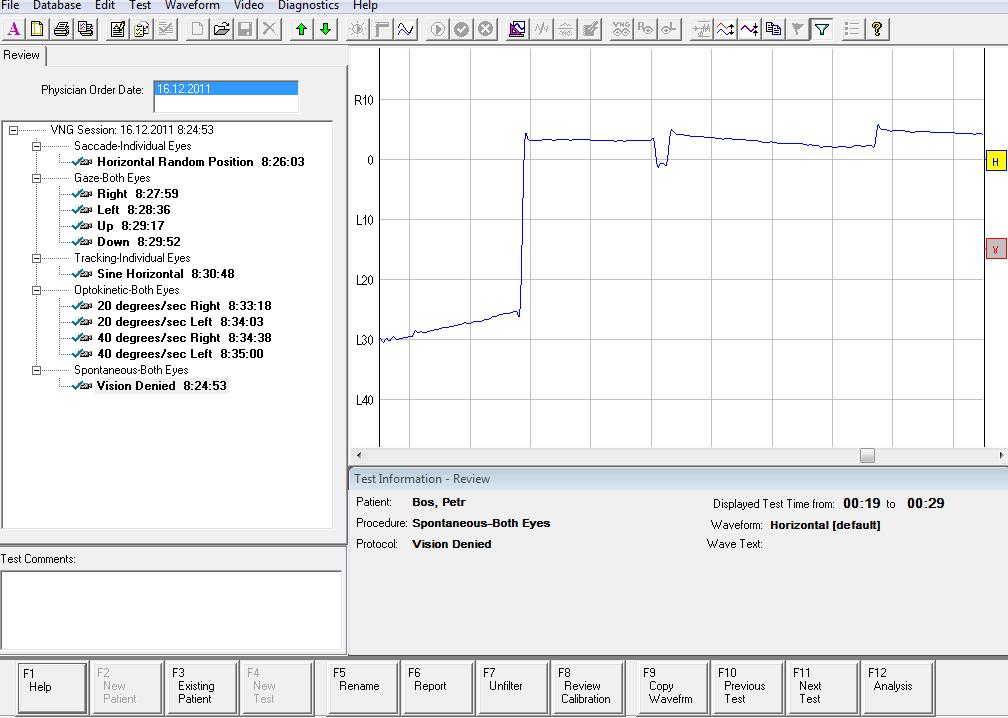1008x718 pixels.
Task: Click the F8 Review Calibration button
Action: tap(587, 688)
